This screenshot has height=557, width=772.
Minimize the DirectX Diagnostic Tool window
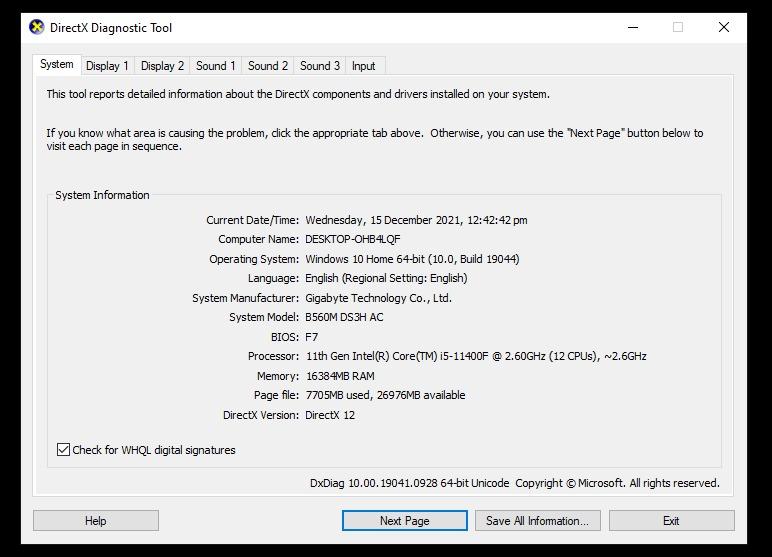coord(633,27)
